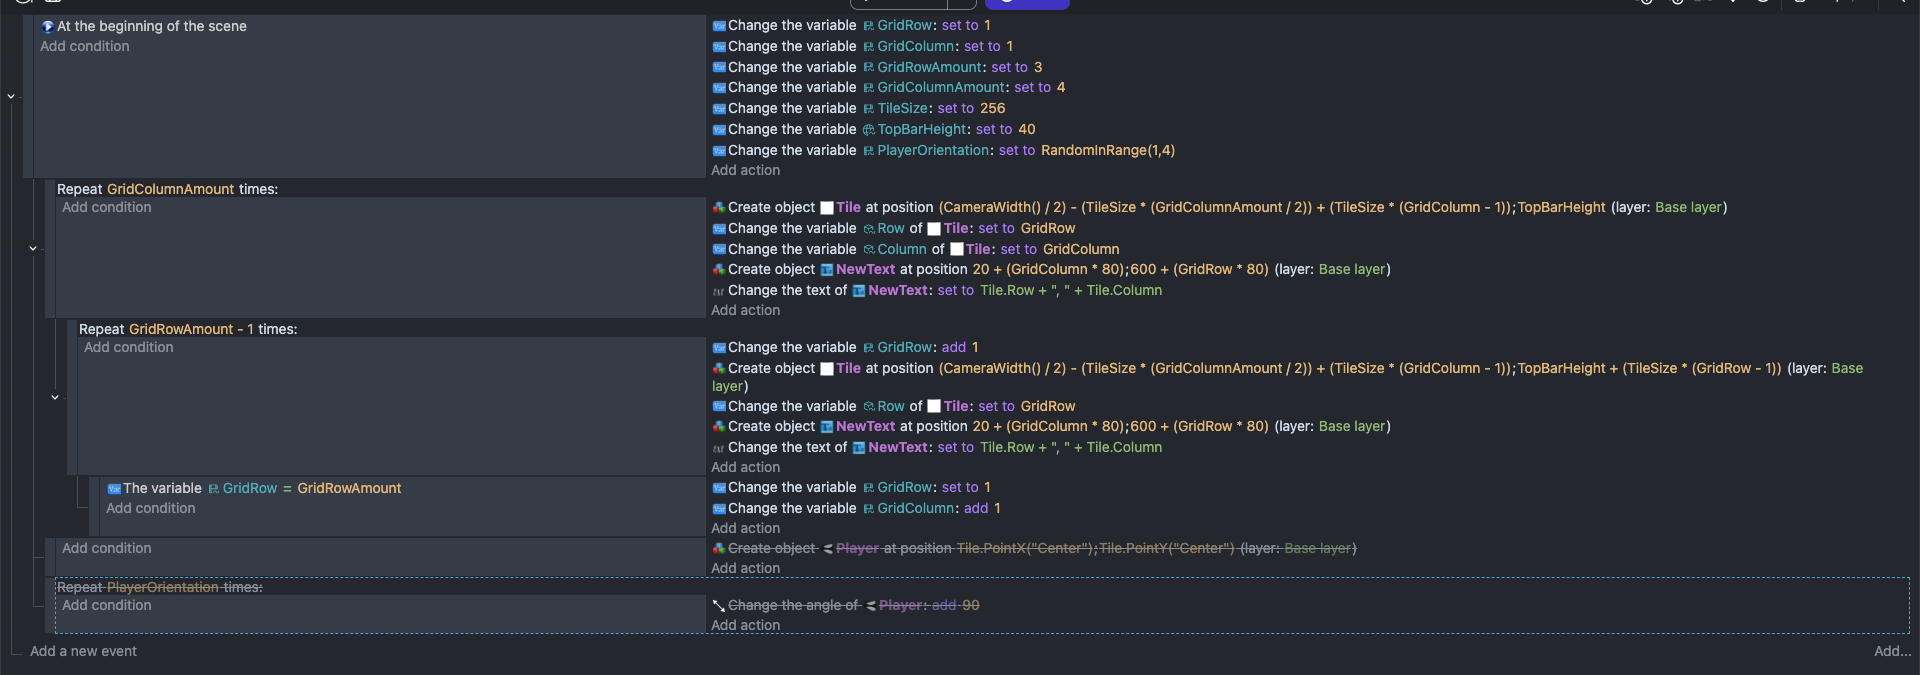Viewport: 1920px width, 675px height.
Task: Add action below 'GridColumn: add 1'
Action: click(x=746, y=529)
